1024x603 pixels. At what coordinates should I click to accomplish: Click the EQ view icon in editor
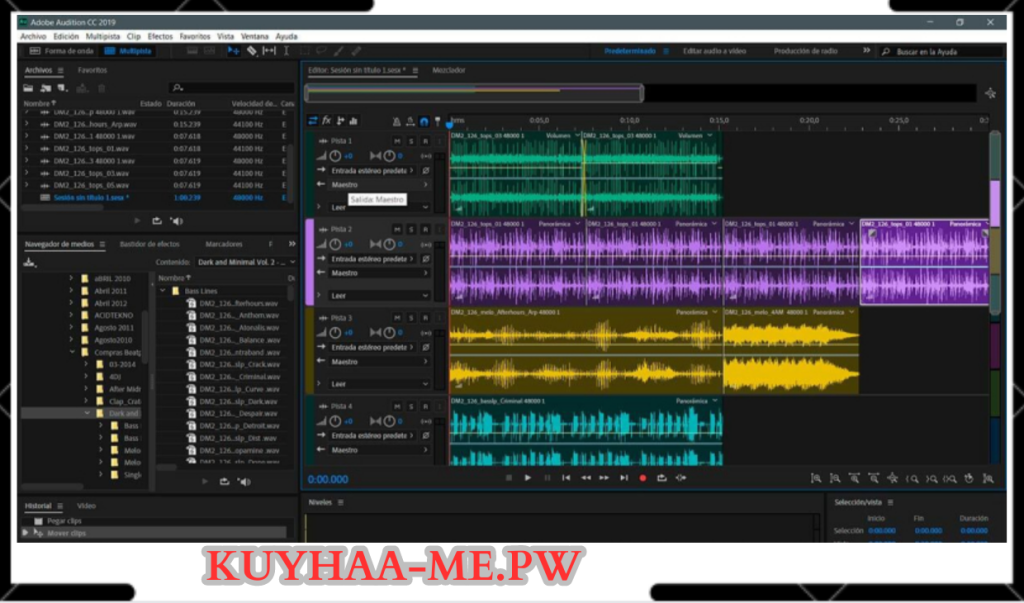click(353, 121)
